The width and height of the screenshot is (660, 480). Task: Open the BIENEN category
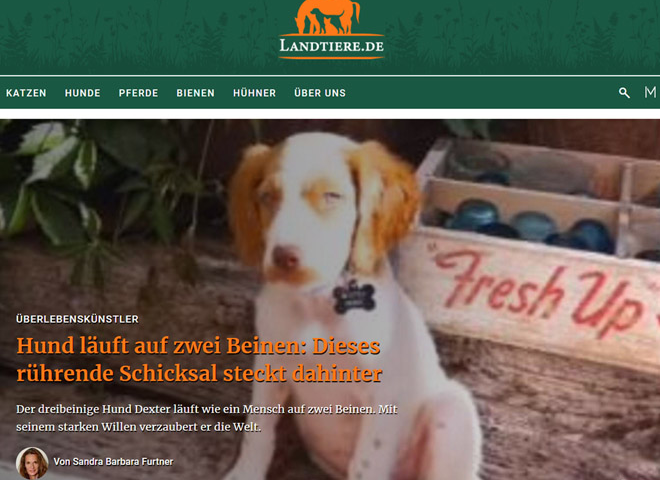[195, 93]
